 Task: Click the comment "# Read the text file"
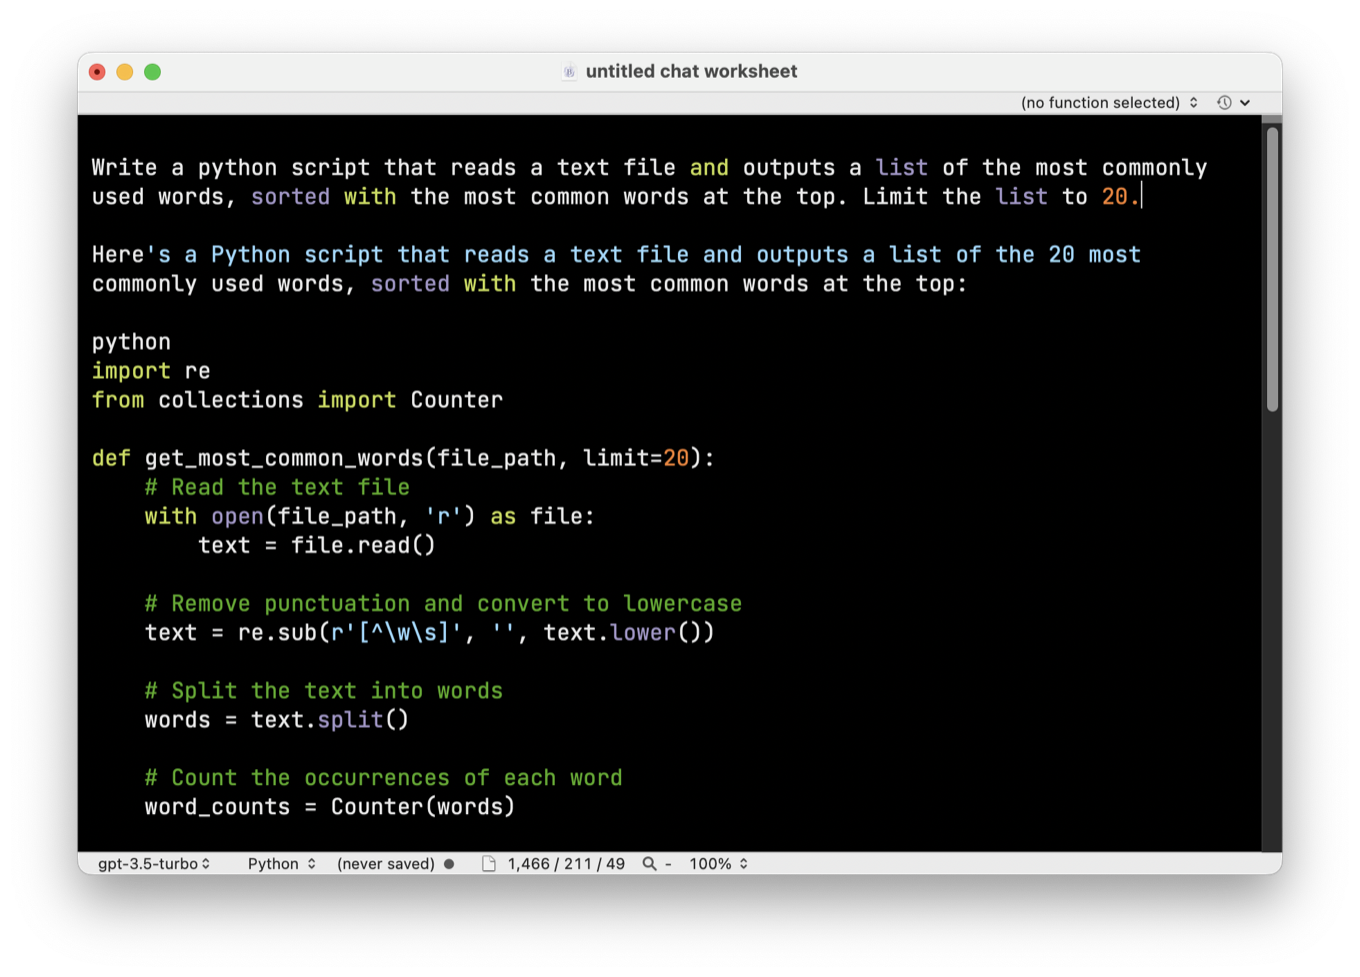(277, 487)
